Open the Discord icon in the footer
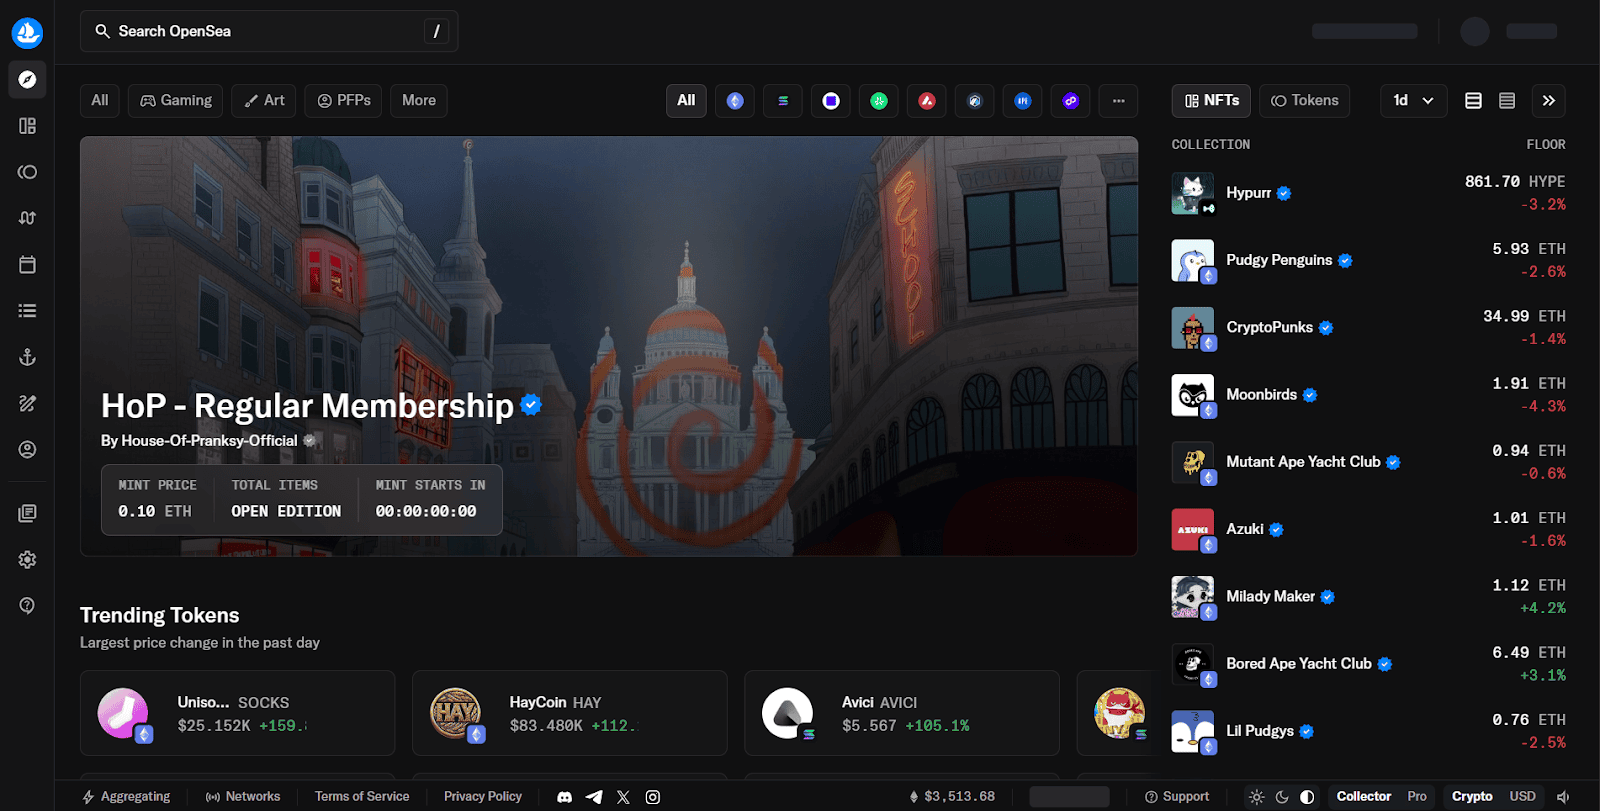This screenshot has width=1600, height=811. pos(565,797)
